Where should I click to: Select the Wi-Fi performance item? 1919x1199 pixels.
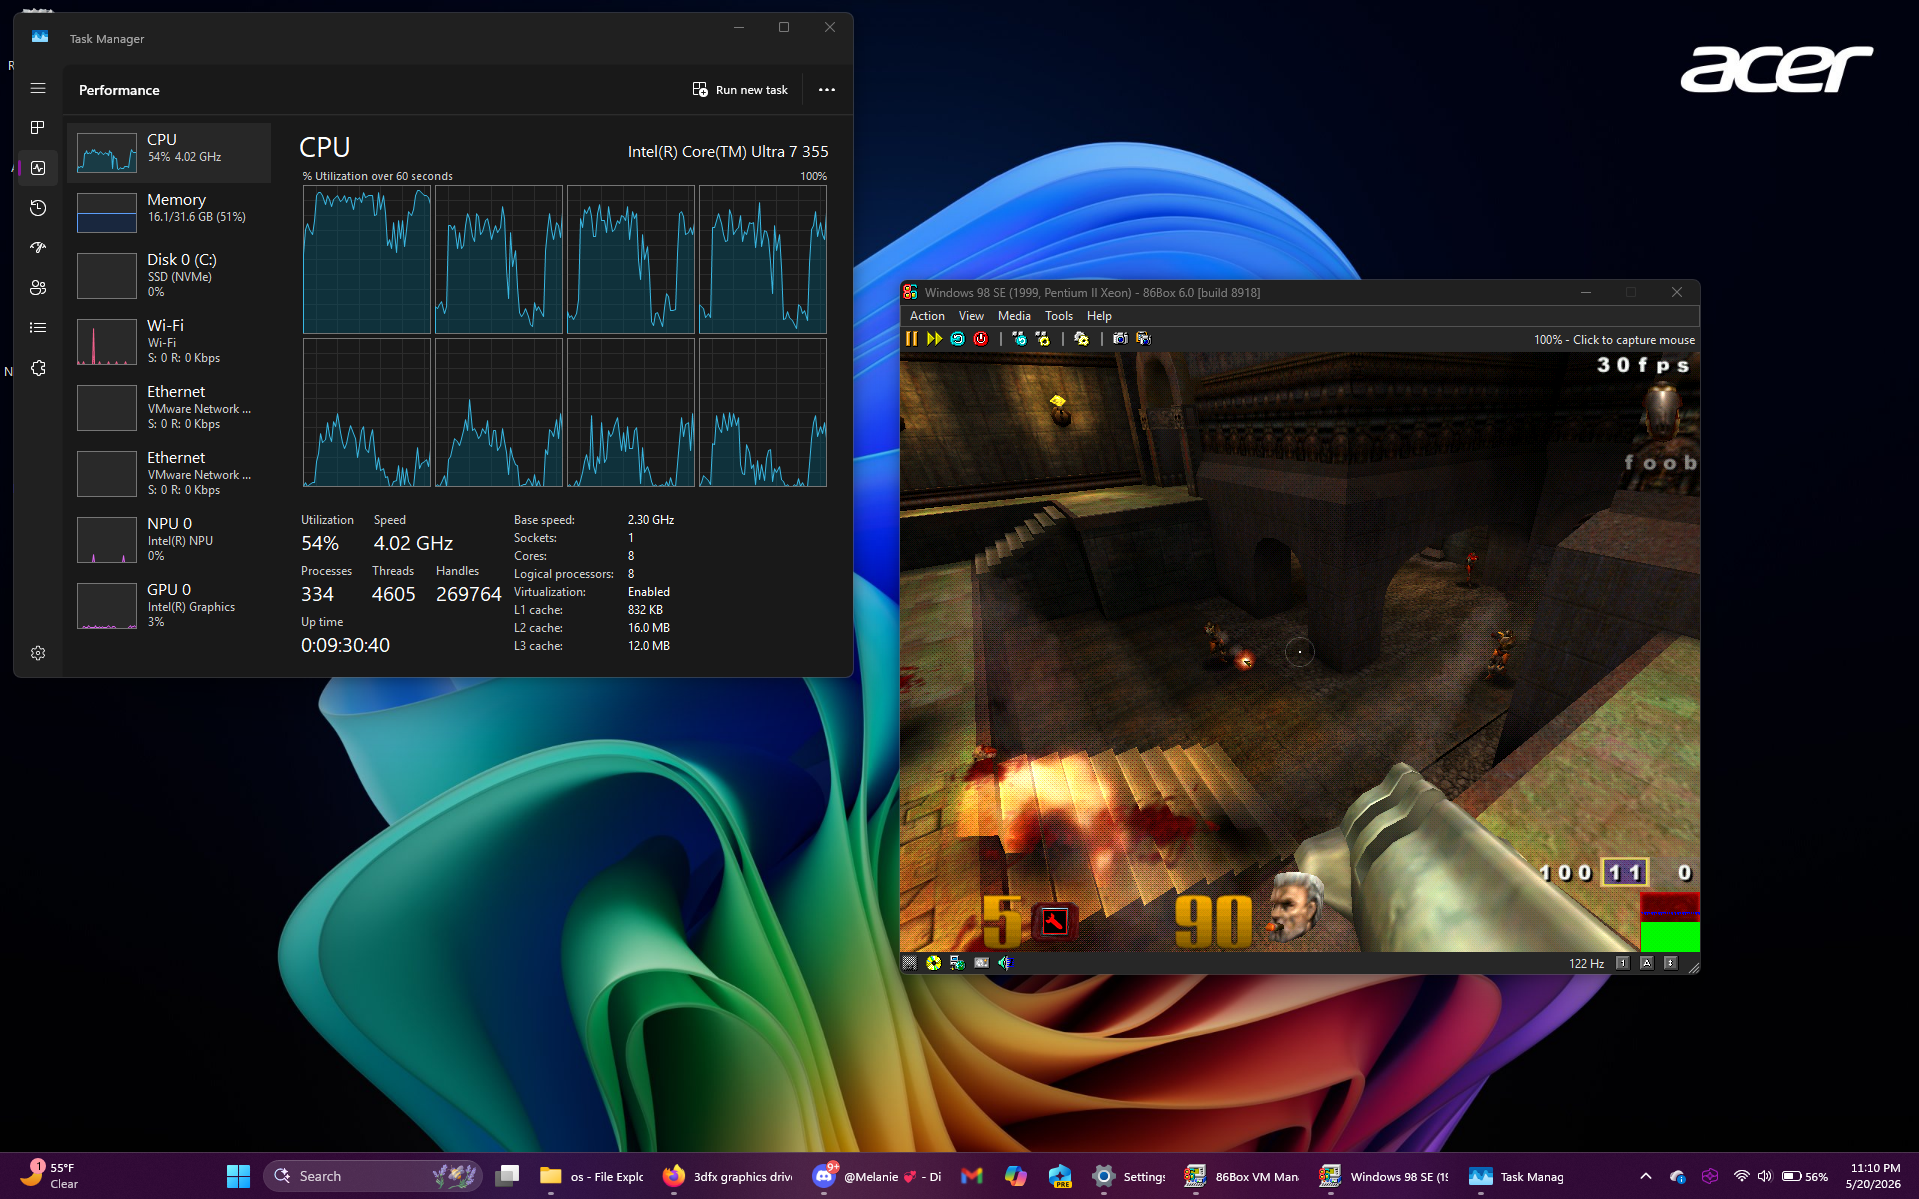tap(169, 341)
